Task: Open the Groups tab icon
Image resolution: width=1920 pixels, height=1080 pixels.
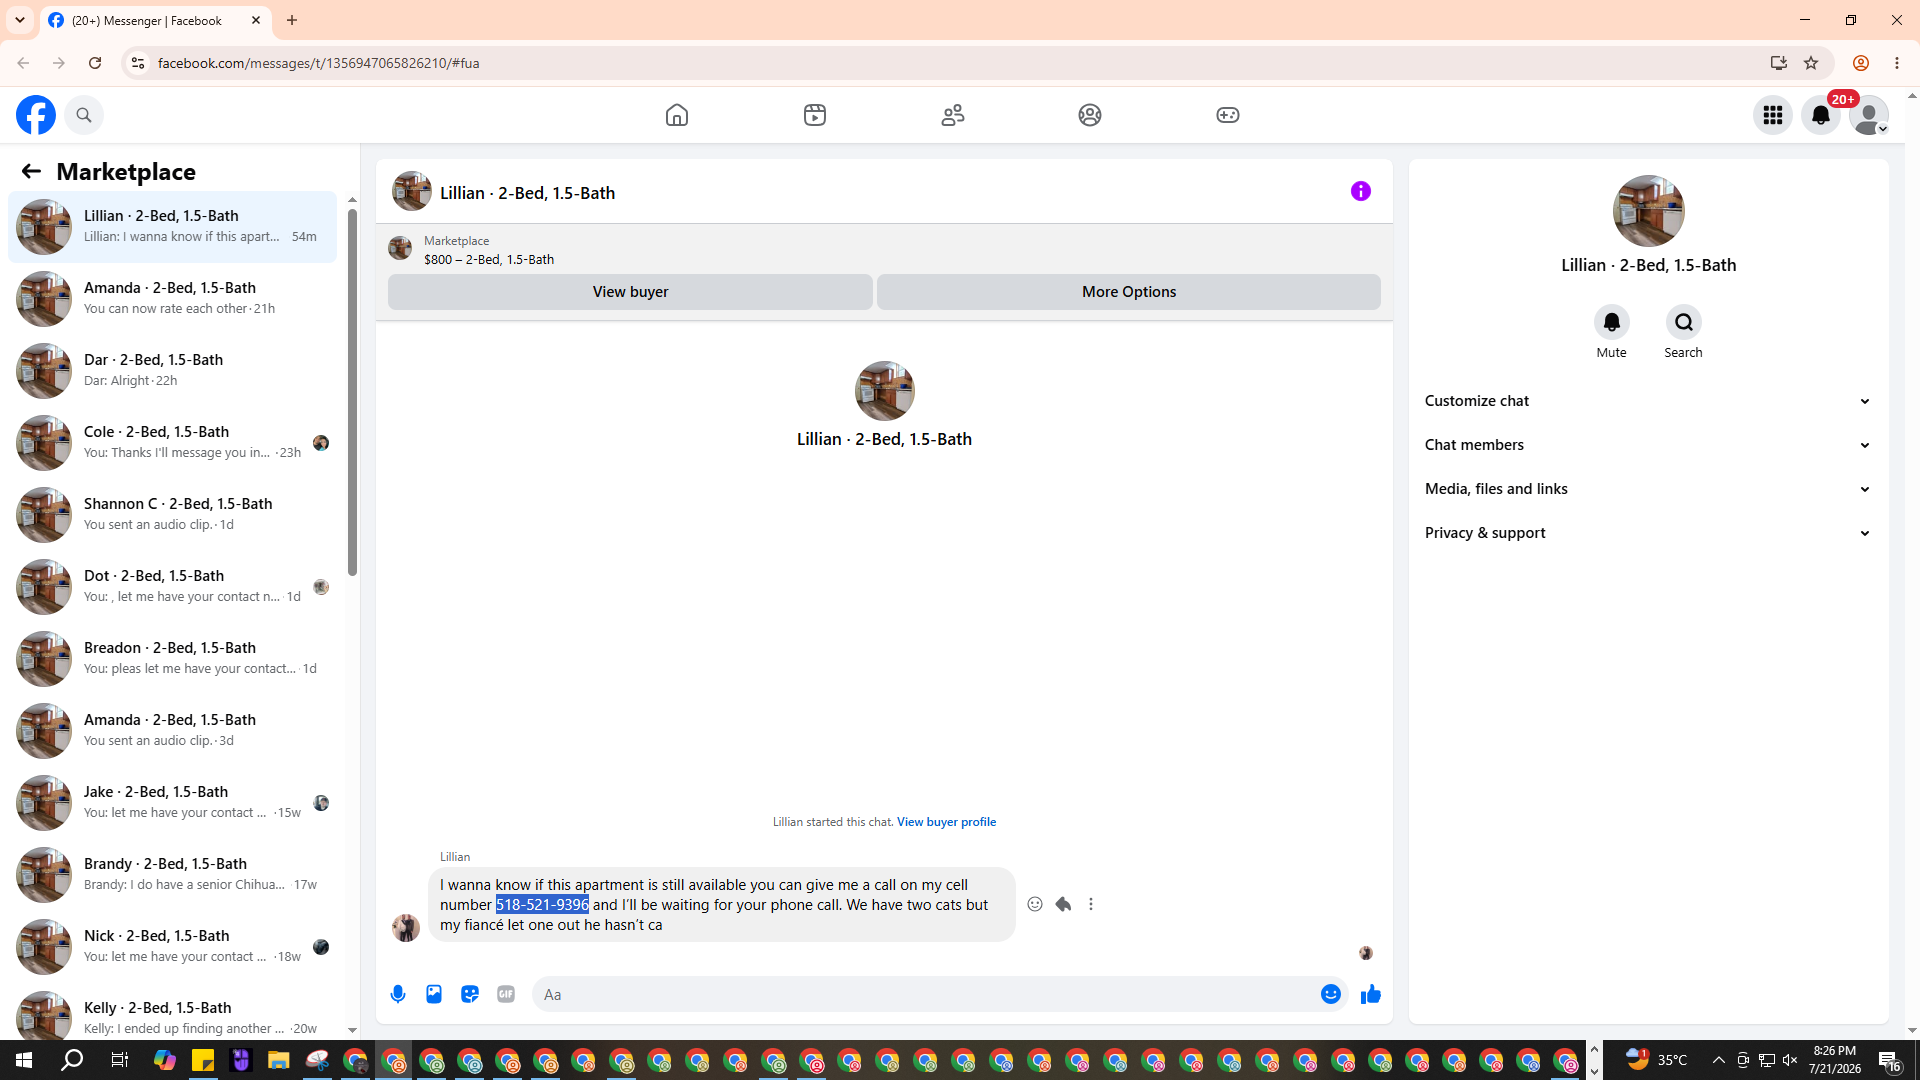Action: (1090, 115)
